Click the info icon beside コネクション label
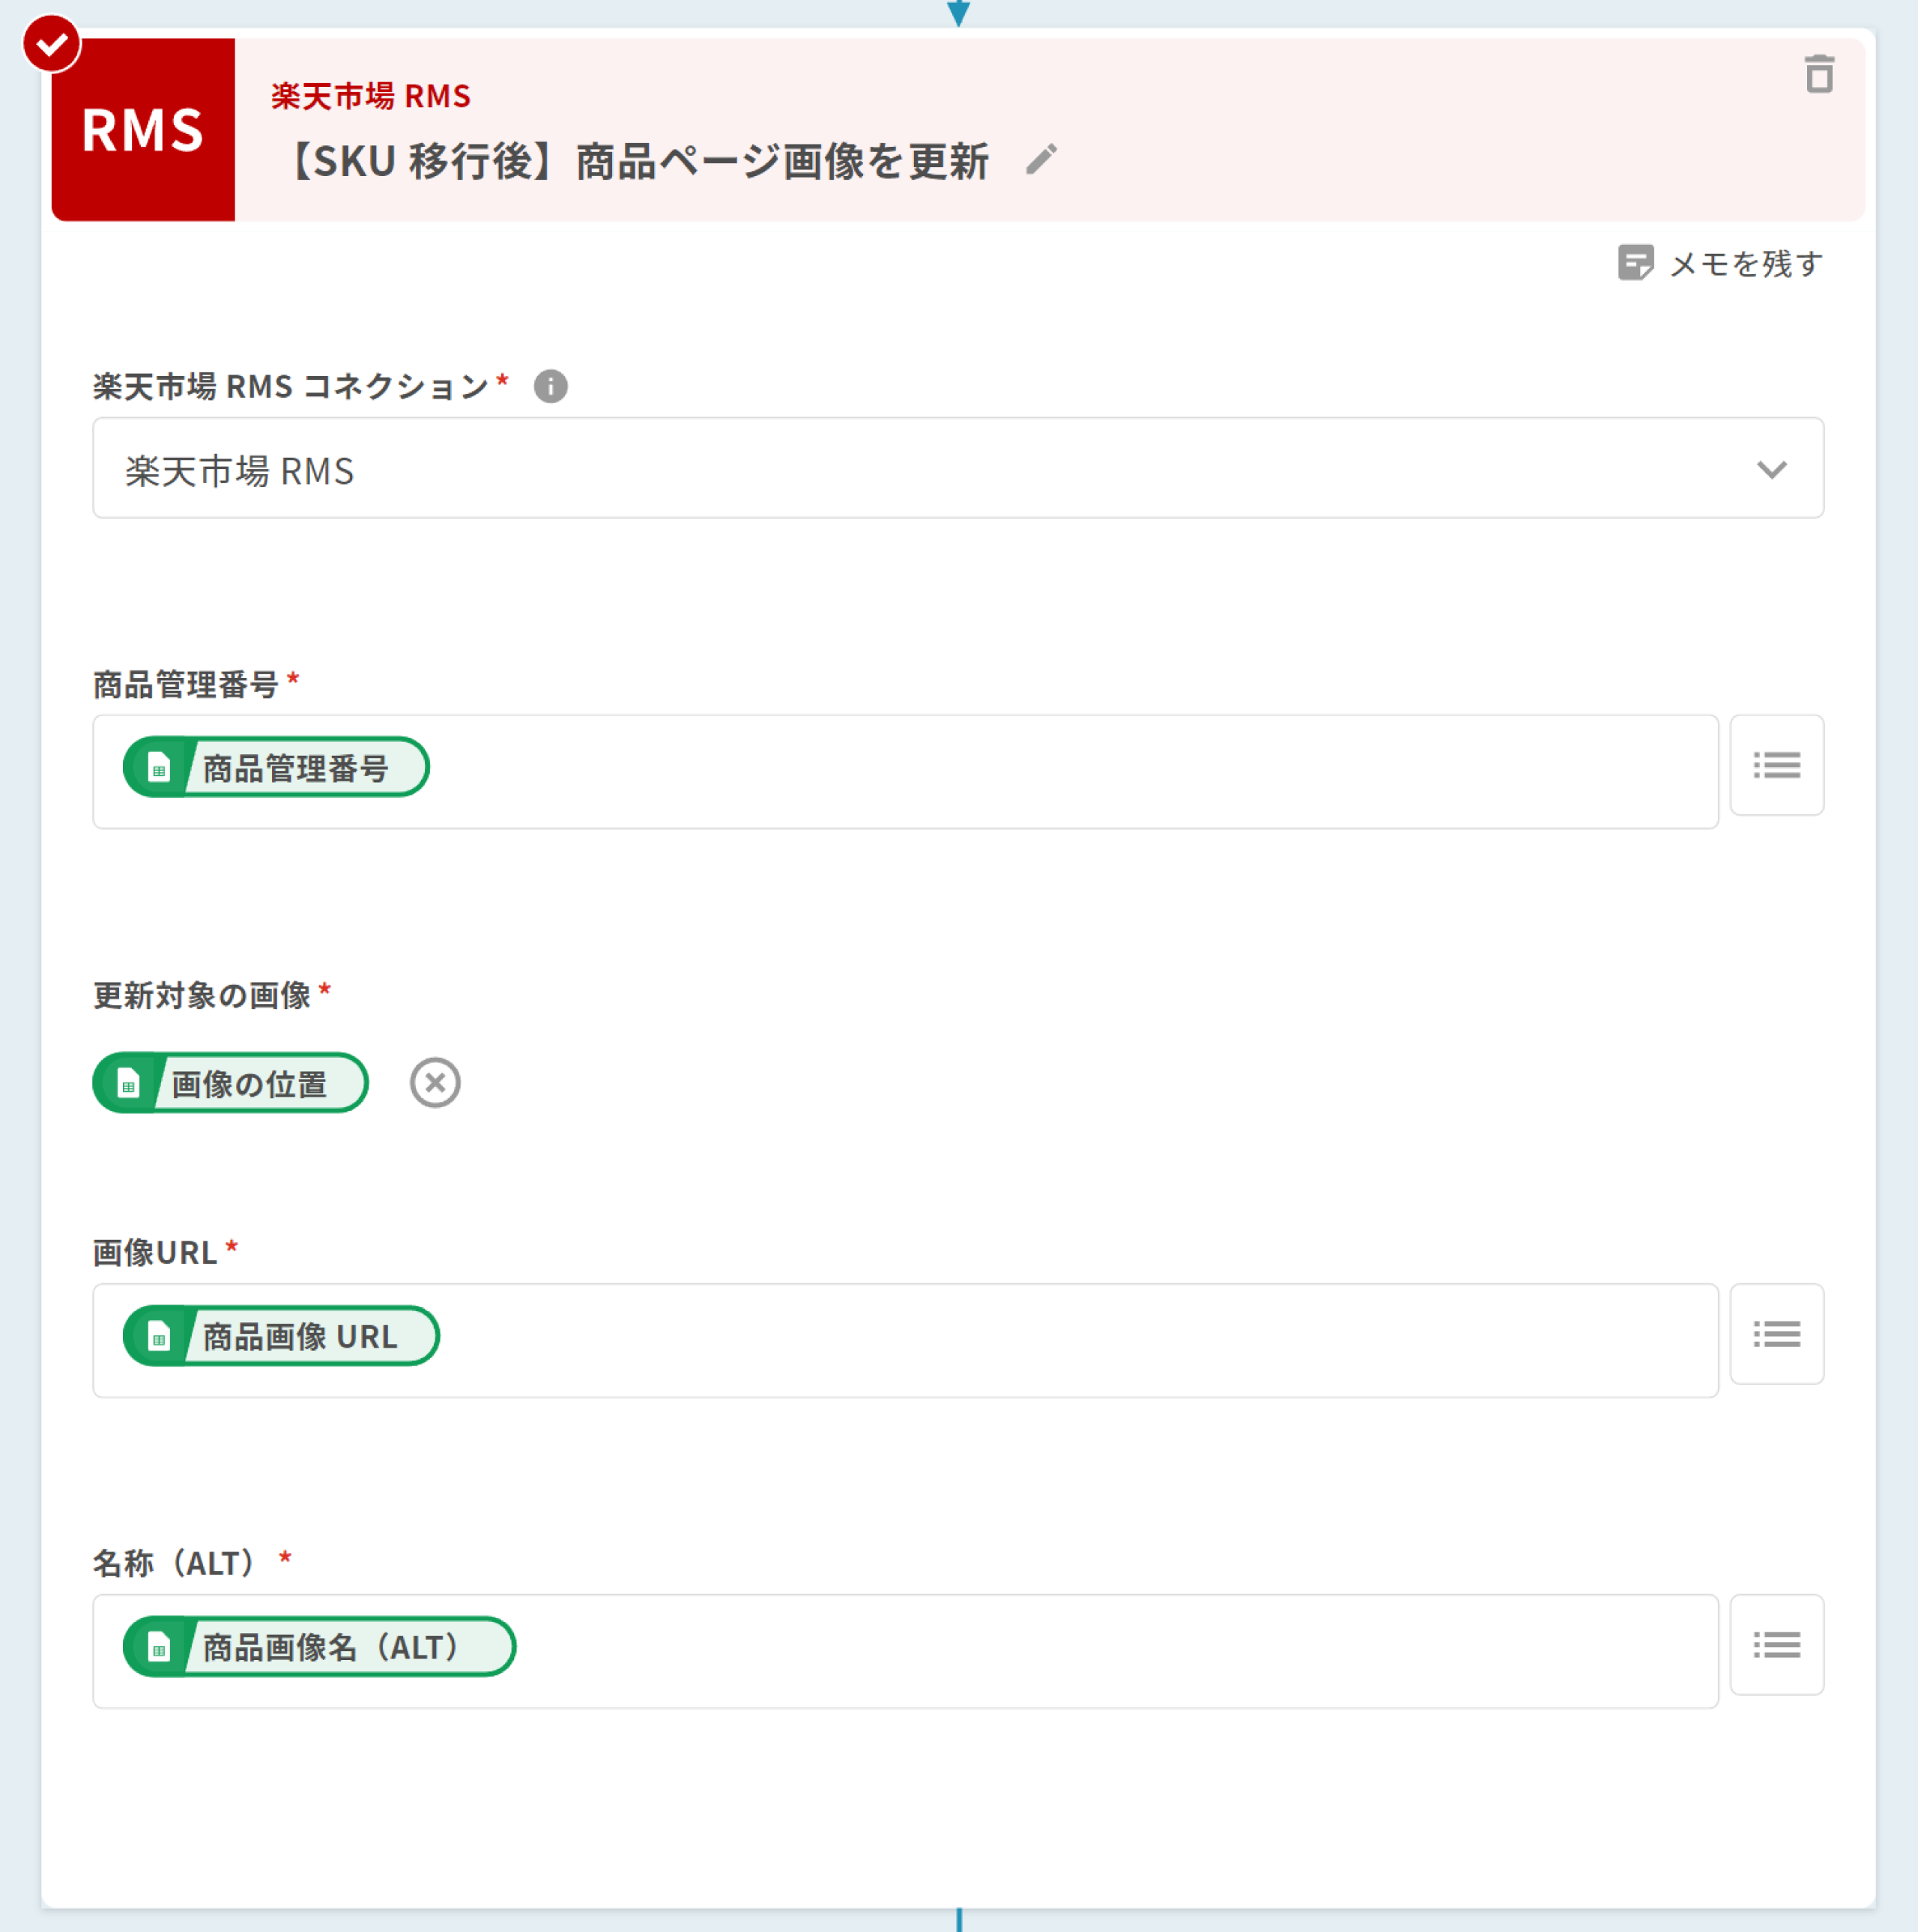This screenshot has height=1932, width=1918. point(550,386)
